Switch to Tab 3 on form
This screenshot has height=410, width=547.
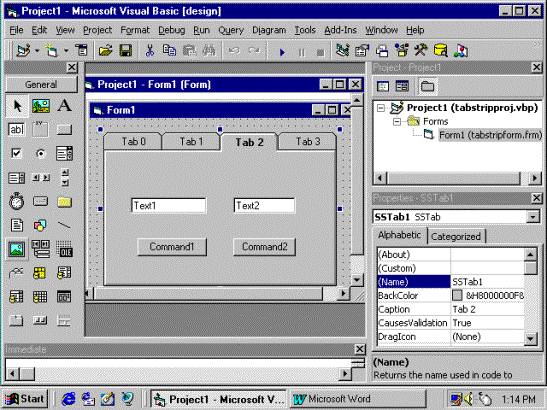click(x=308, y=142)
